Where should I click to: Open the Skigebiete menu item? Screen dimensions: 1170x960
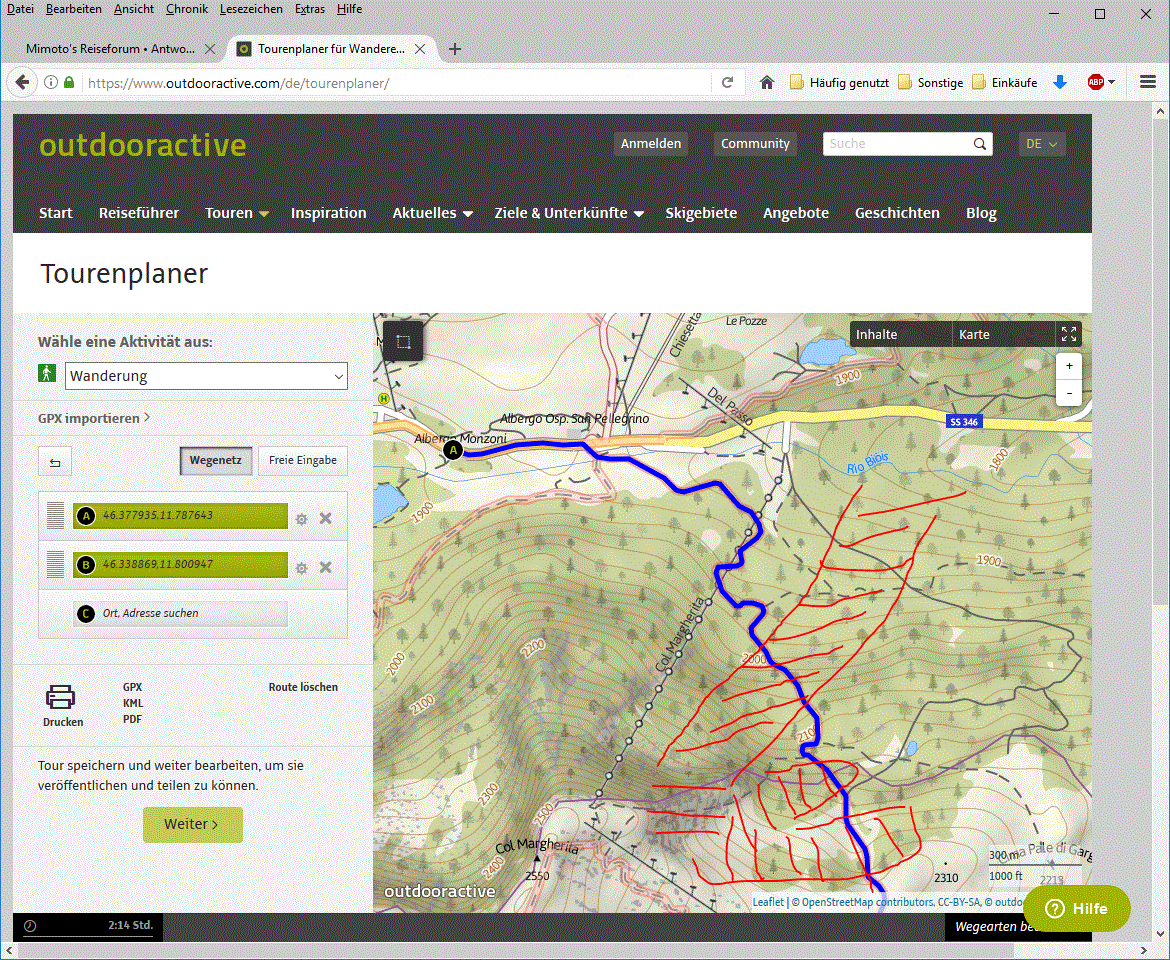(x=701, y=213)
